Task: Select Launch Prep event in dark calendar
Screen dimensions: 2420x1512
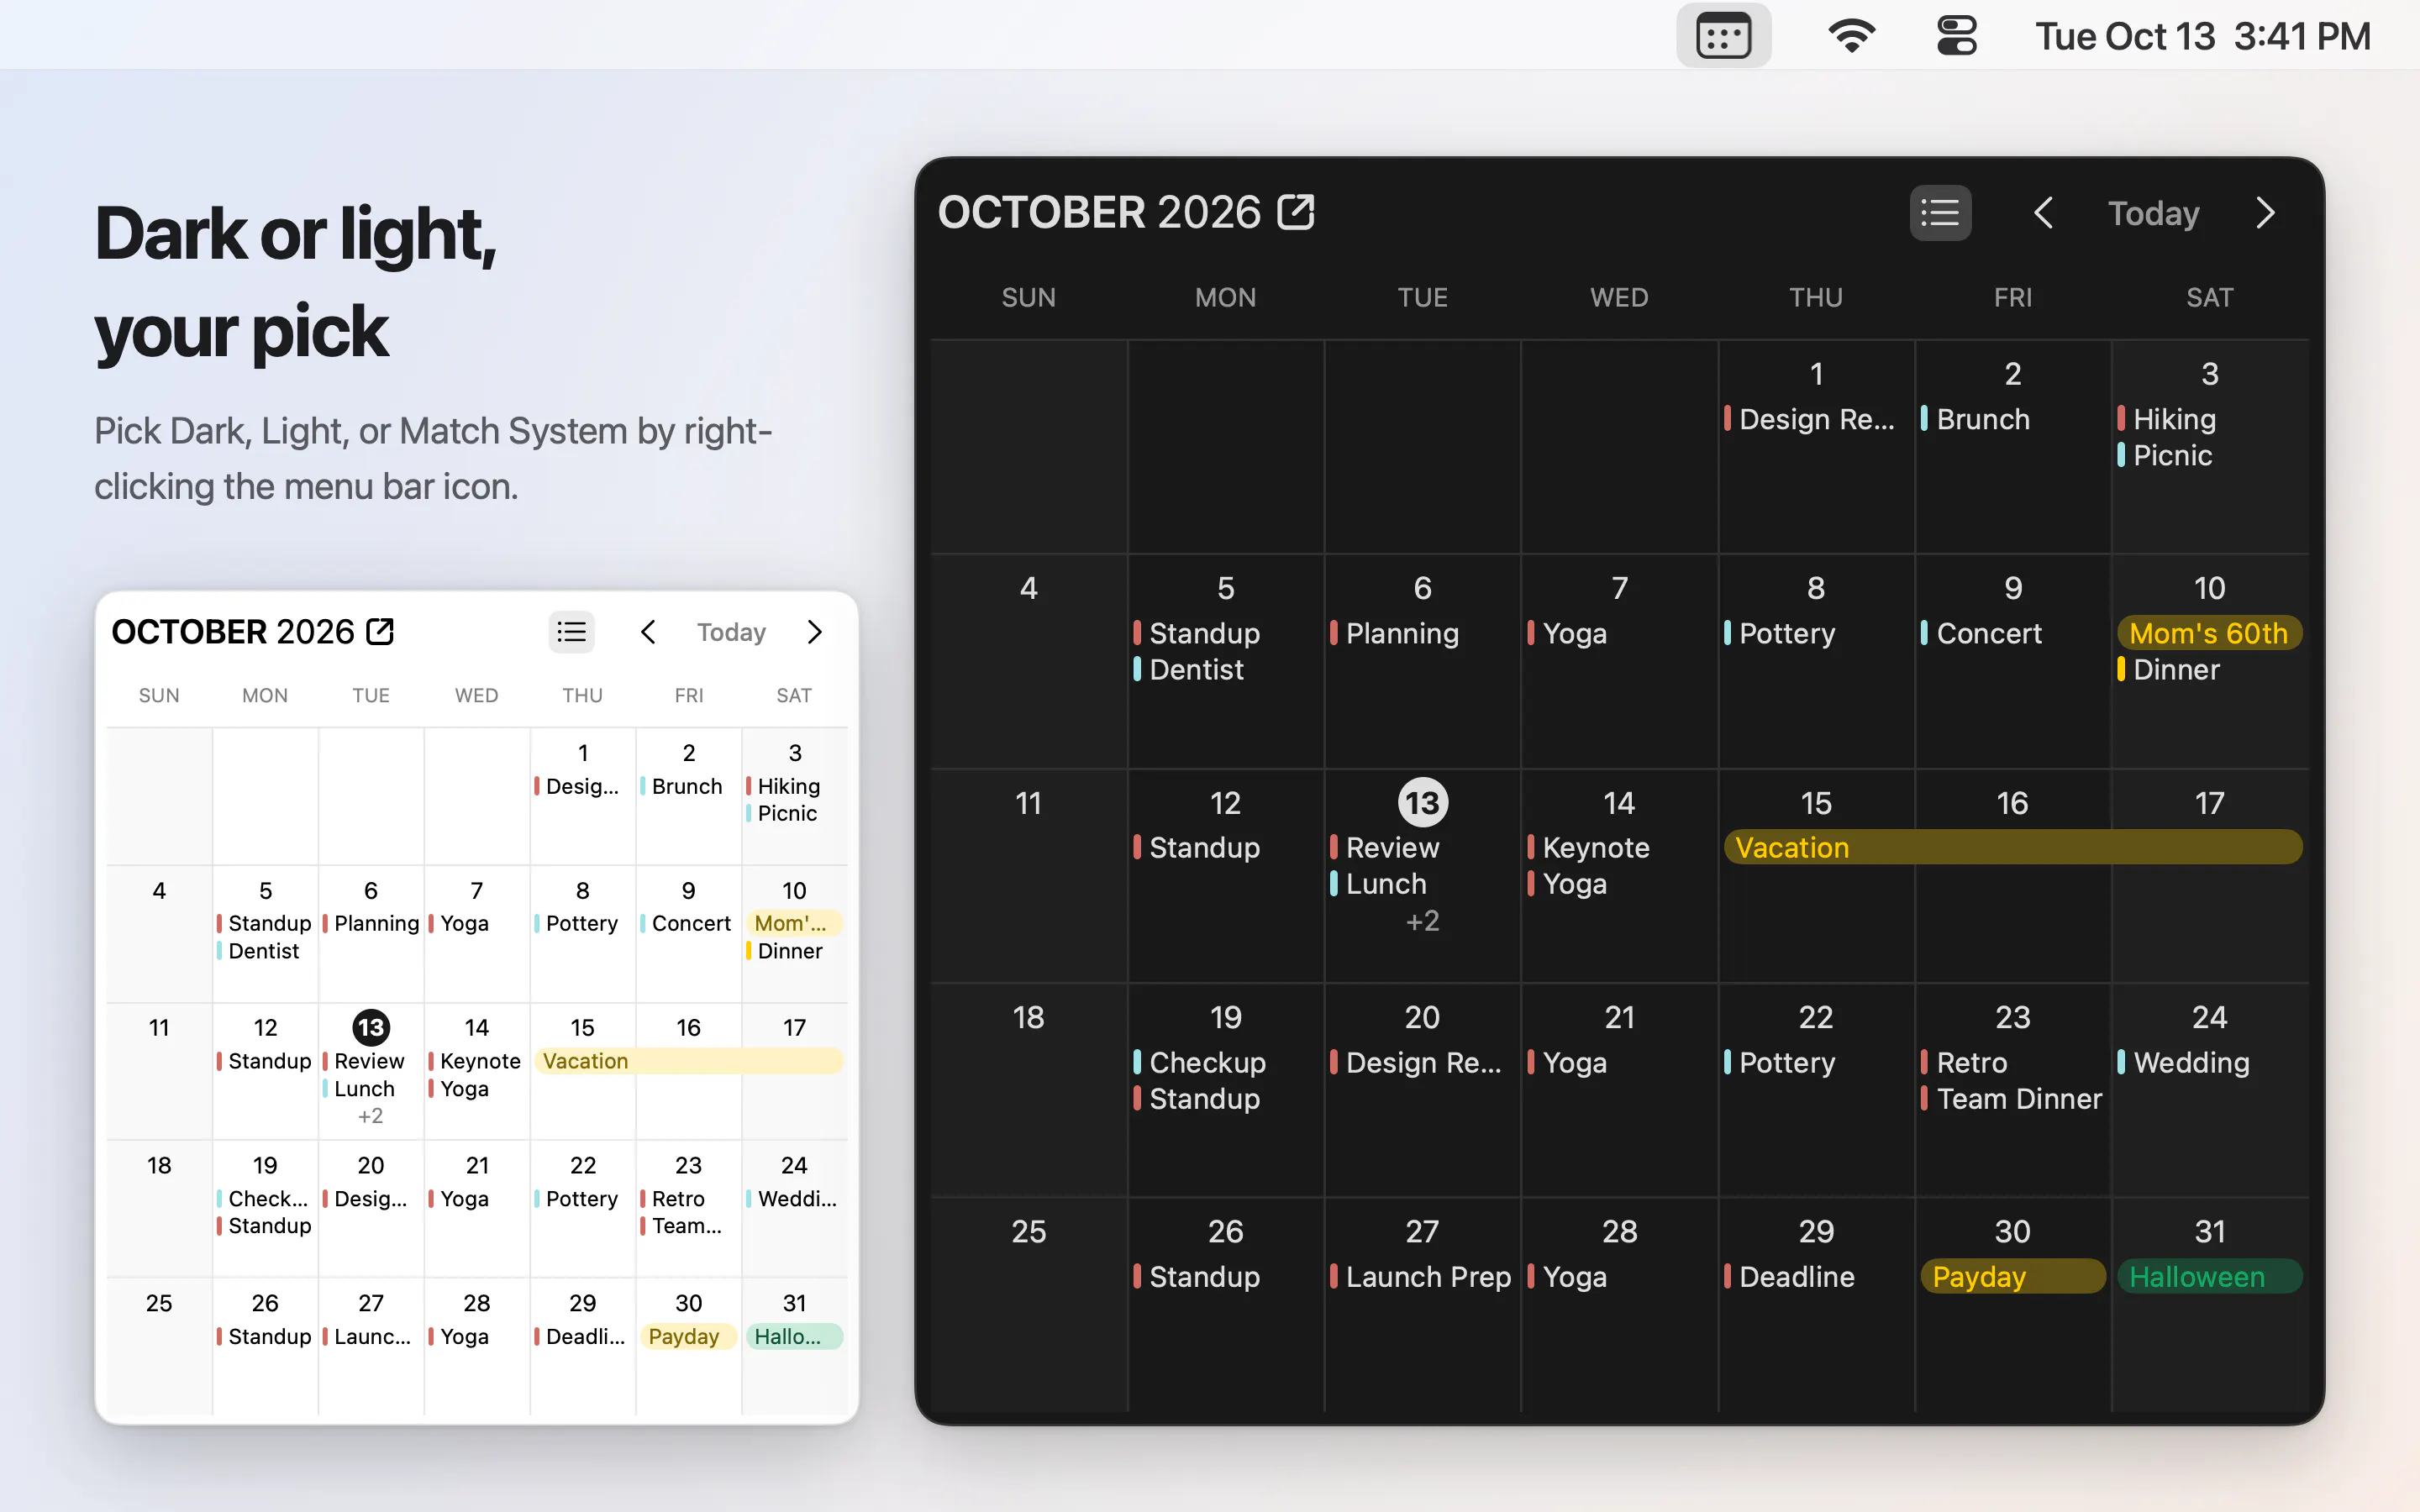Action: [1420, 1277]
